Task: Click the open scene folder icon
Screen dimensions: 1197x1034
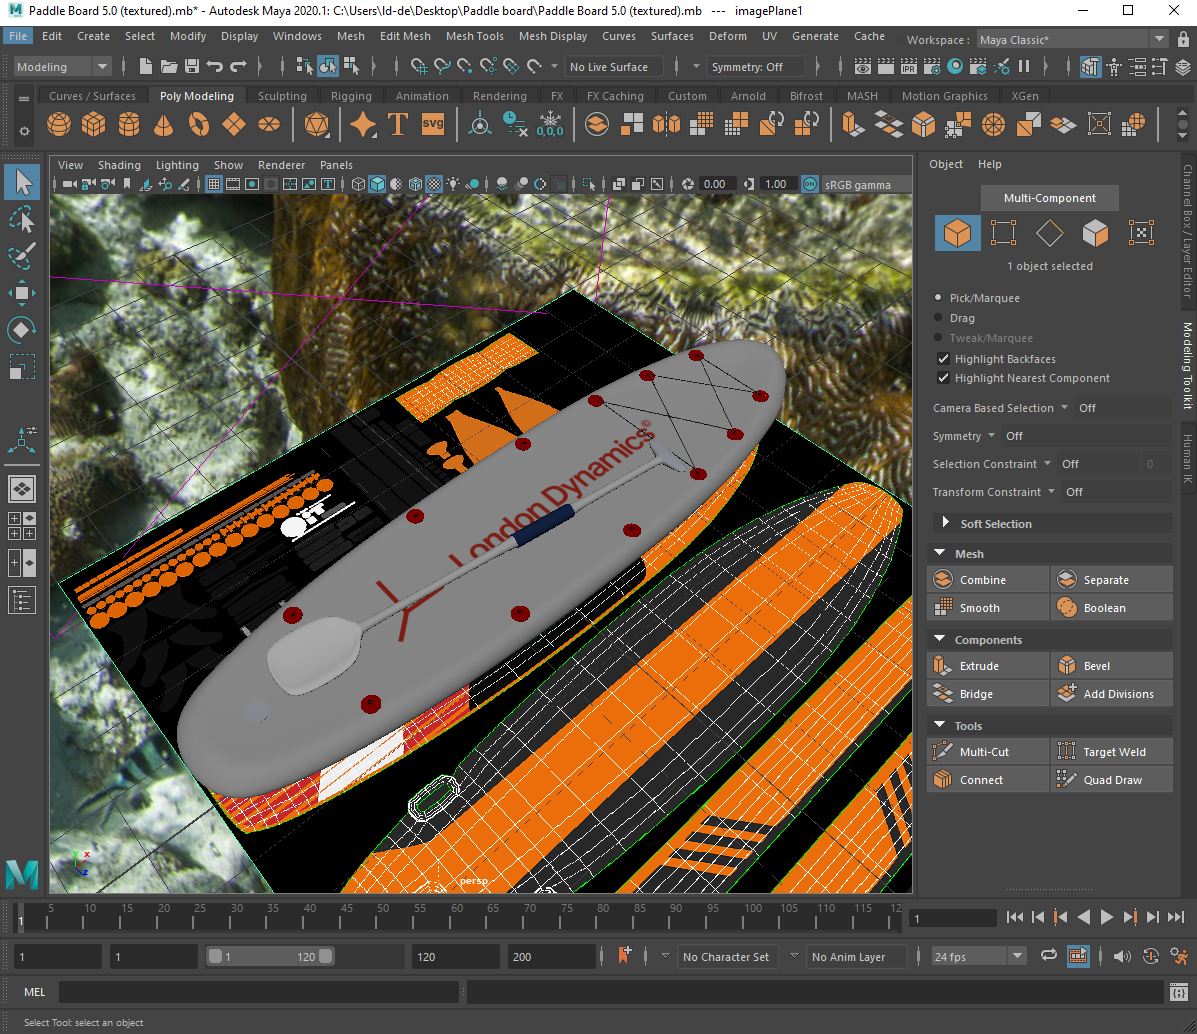Action: click(169, 66)
